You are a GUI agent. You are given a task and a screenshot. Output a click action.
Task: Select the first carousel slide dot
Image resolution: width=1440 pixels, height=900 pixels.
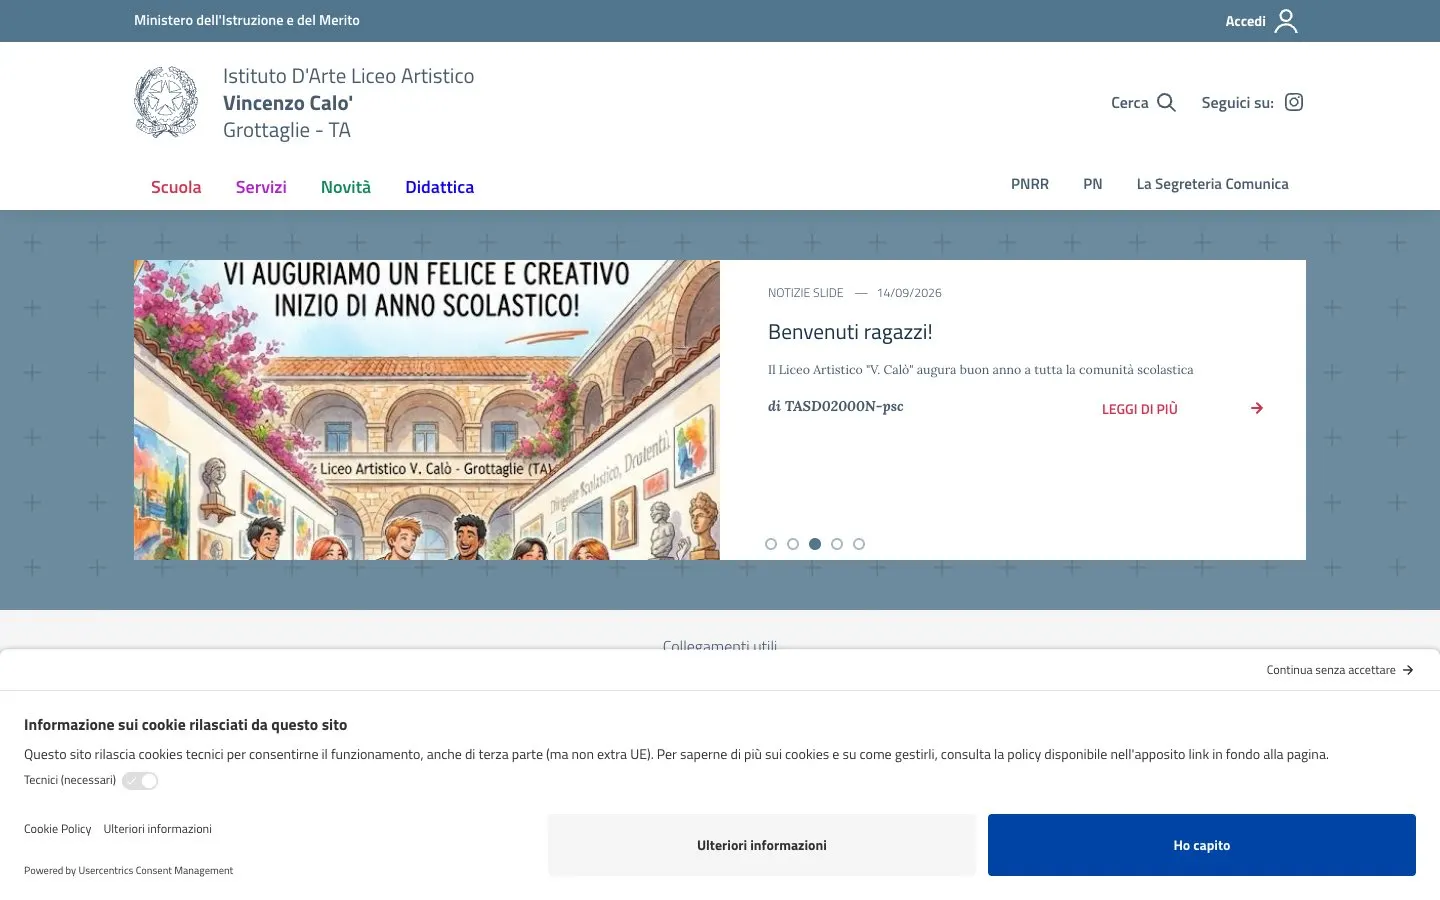coord(771,544)
